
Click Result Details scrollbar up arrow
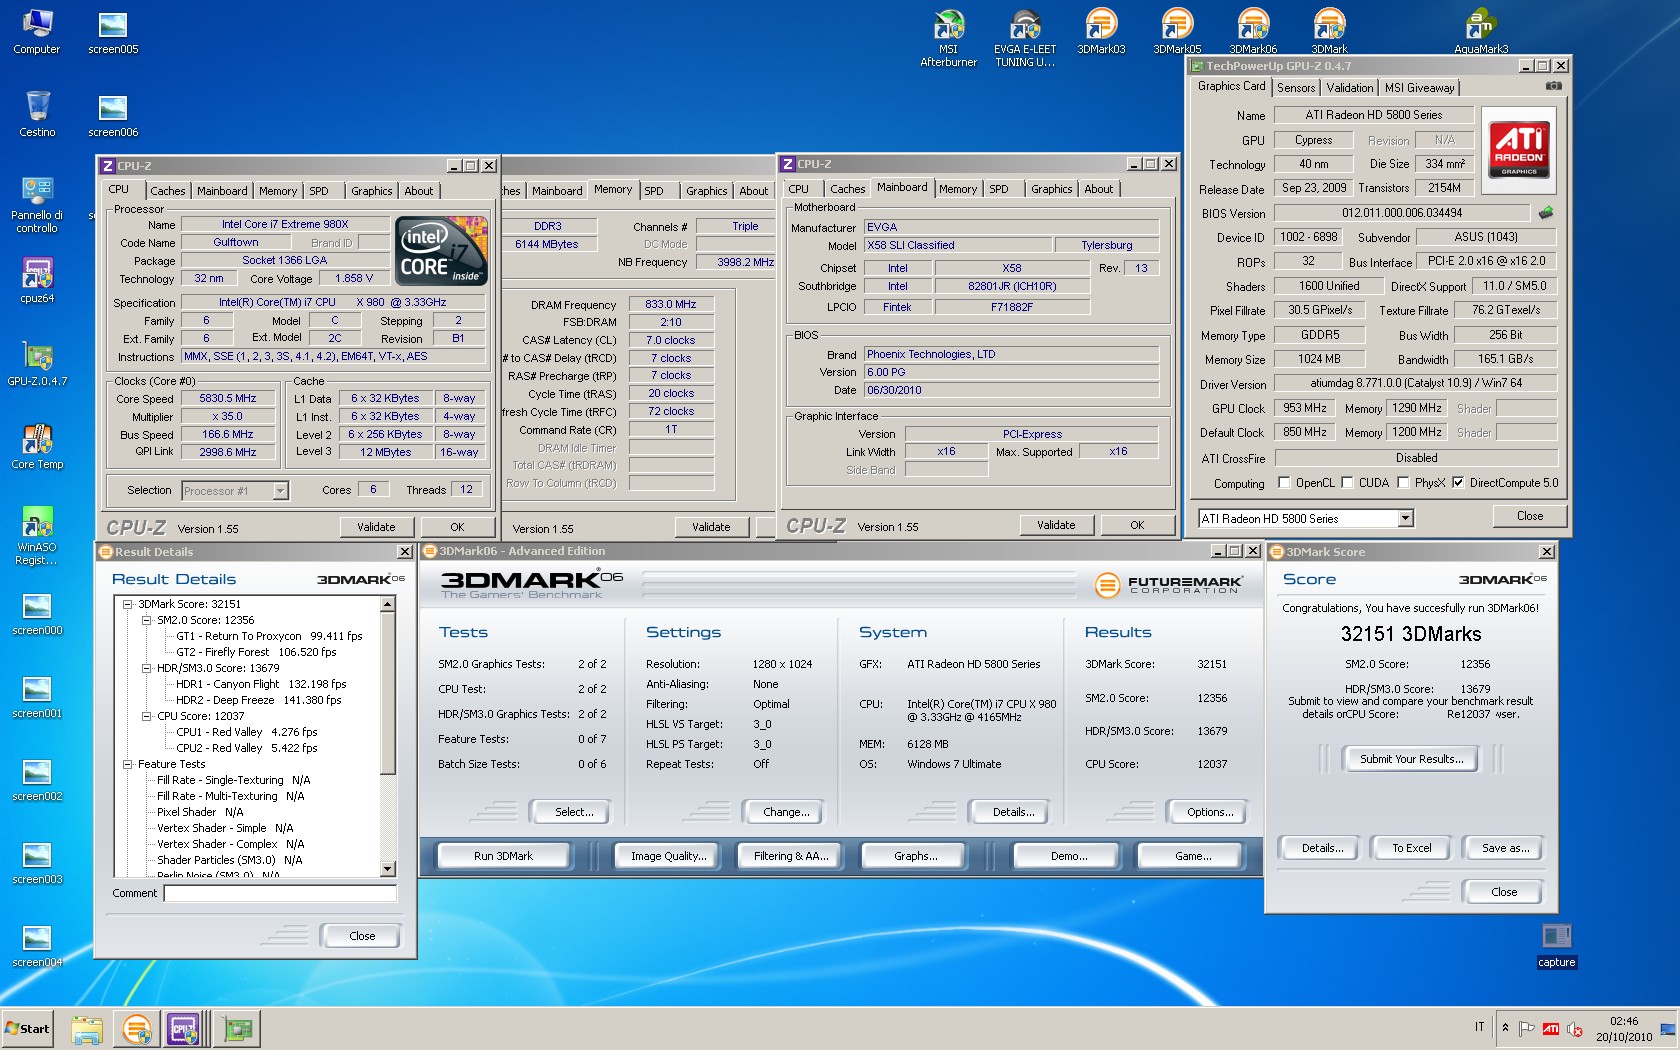coord(388,604)
